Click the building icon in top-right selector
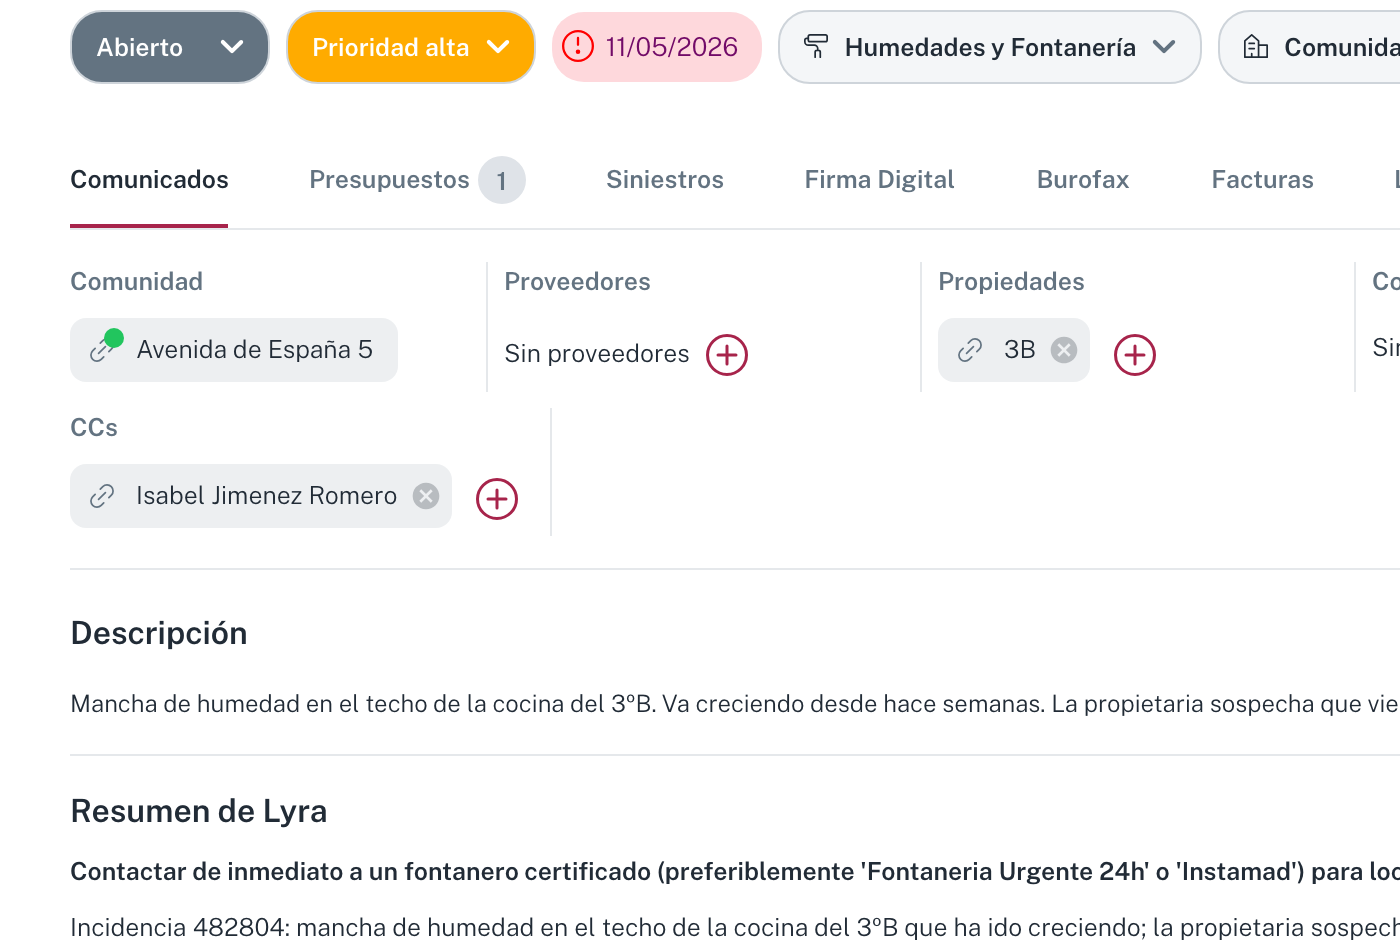The image size is (1400, 940). tap(1255, 46)
